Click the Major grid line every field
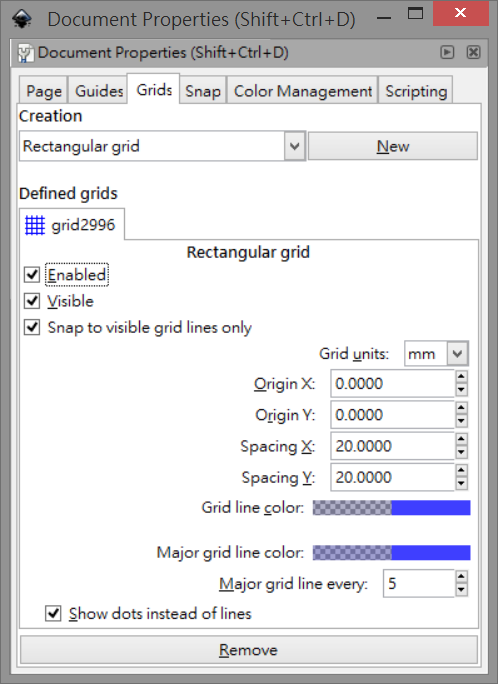The width and height of the screenshot is (498, 684). click(x=419, y=583)
